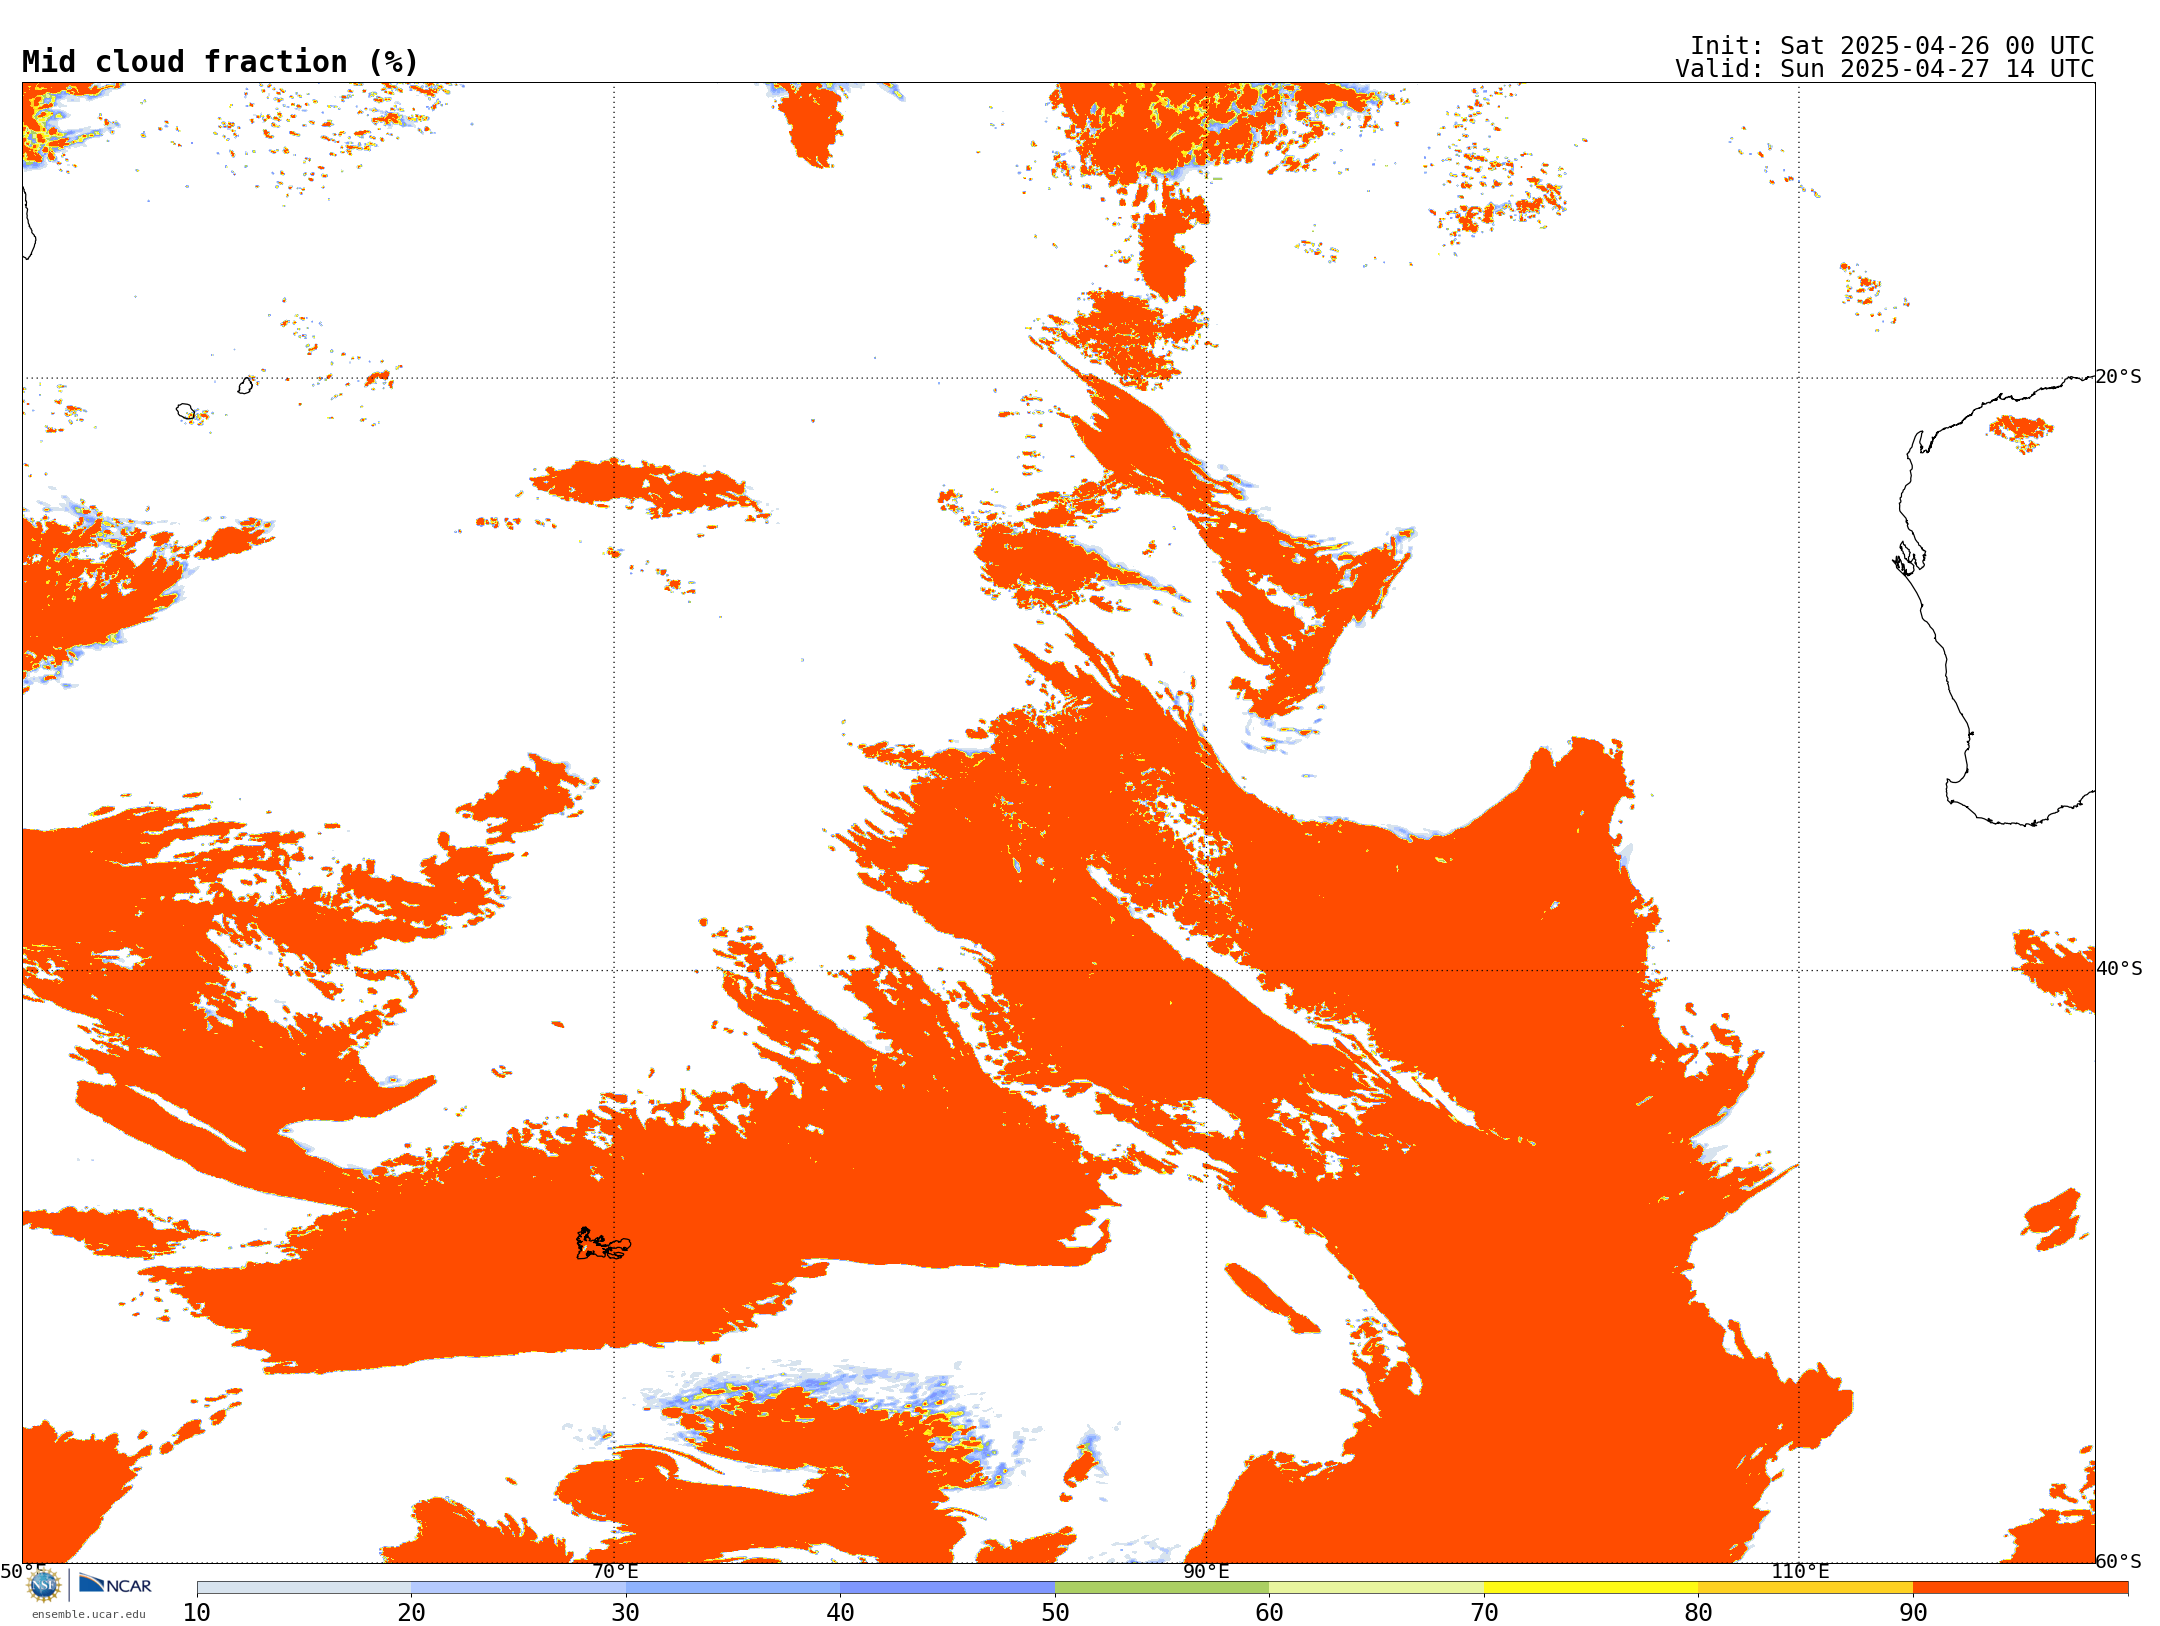Click the '20°S' latitude label
The height and width of the screenshot is (1626, 2160).
pyautogui.click(x=2119, y=377)
